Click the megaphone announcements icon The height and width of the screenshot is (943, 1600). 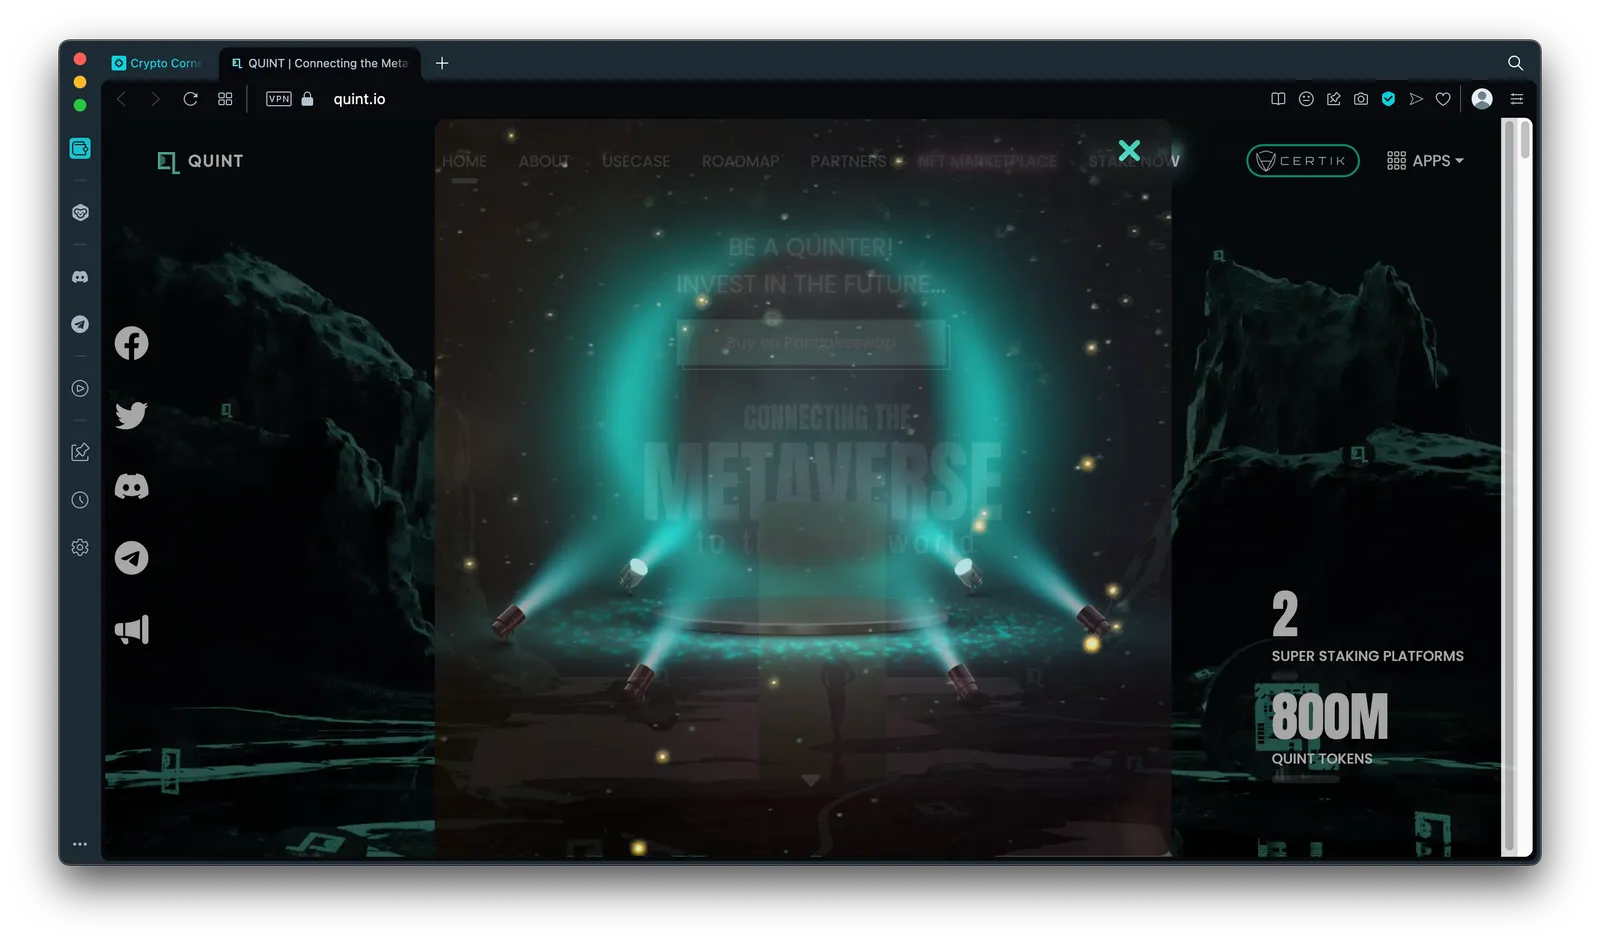131,629
